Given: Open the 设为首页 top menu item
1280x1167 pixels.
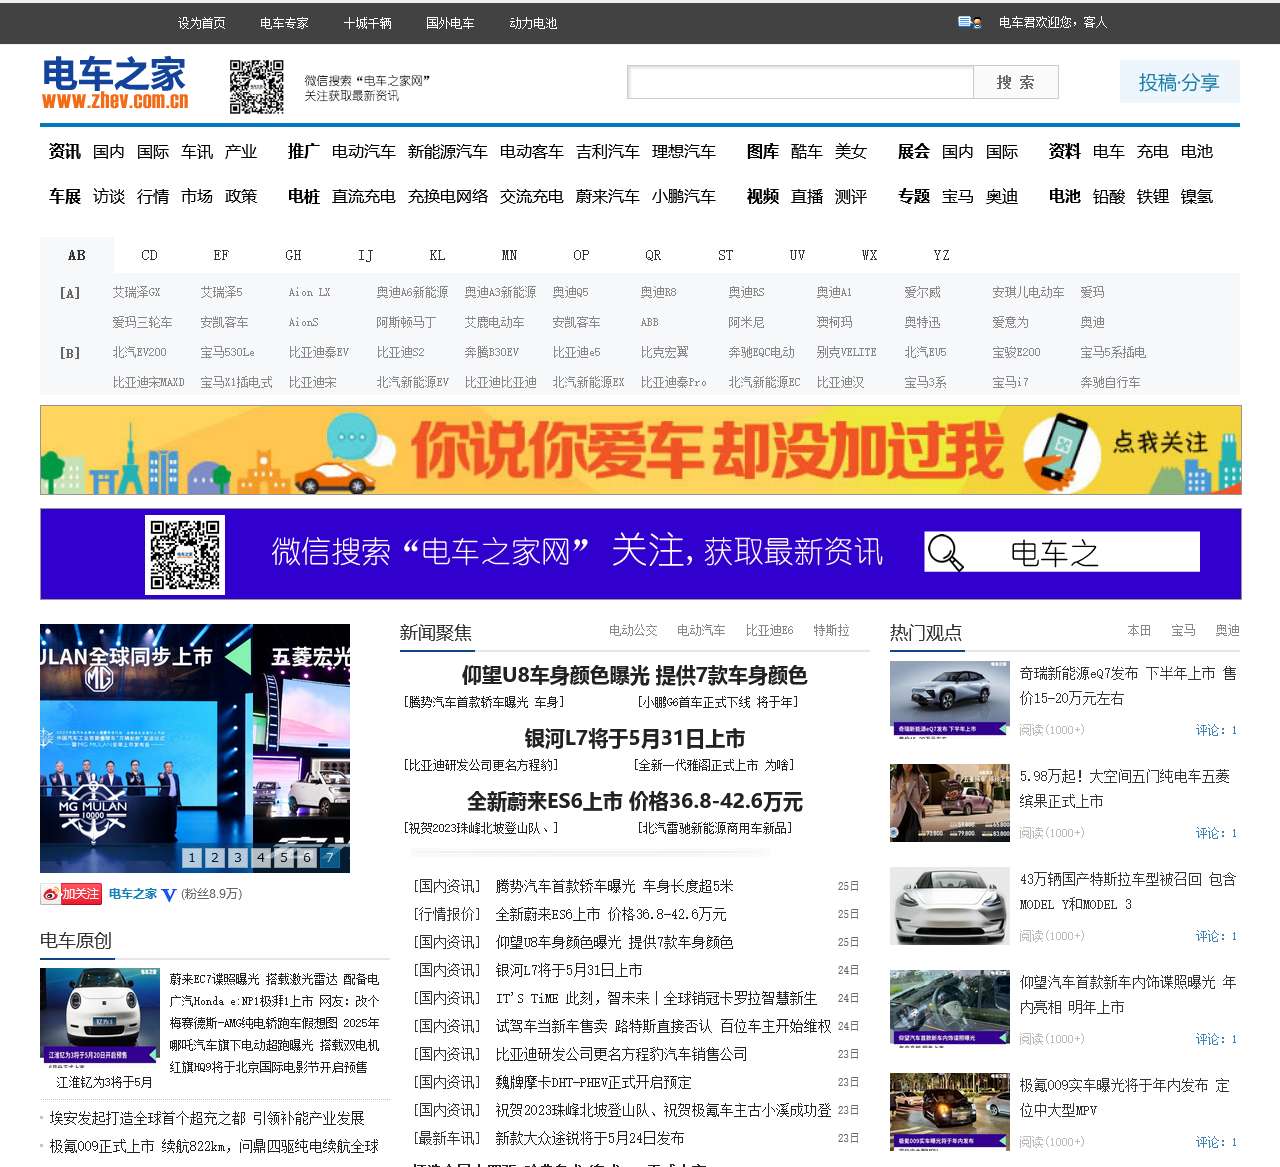Looking at the screenshot, I should tap(201, 23).
